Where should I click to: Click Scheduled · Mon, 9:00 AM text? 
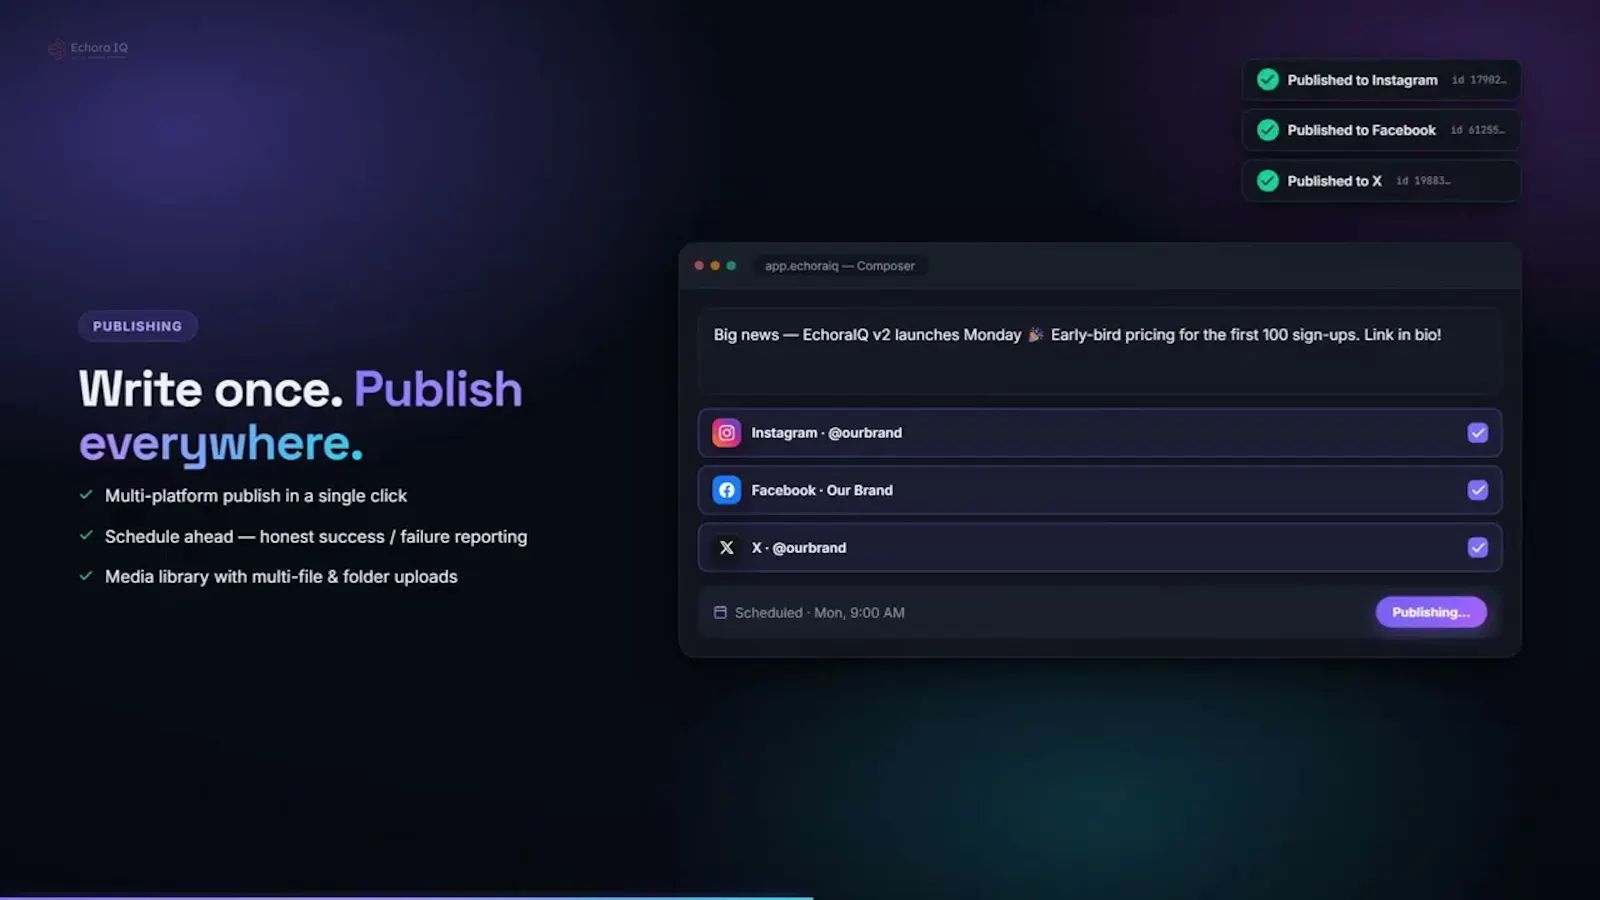[x=820, y=613]
